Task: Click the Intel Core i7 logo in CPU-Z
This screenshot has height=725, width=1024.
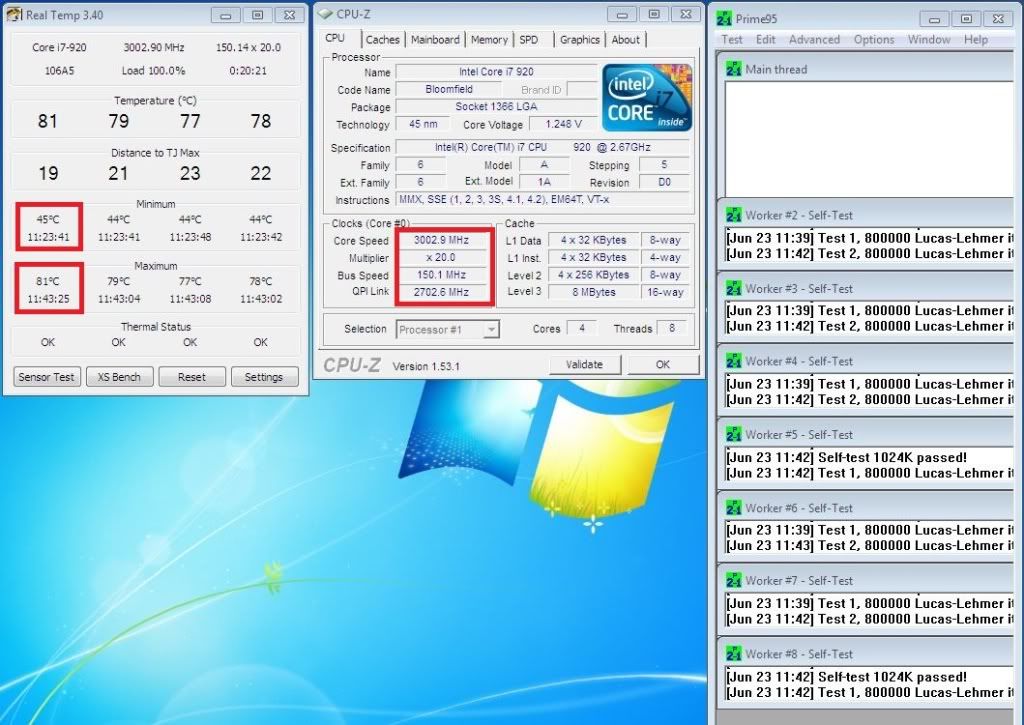Action: point(647,97)
